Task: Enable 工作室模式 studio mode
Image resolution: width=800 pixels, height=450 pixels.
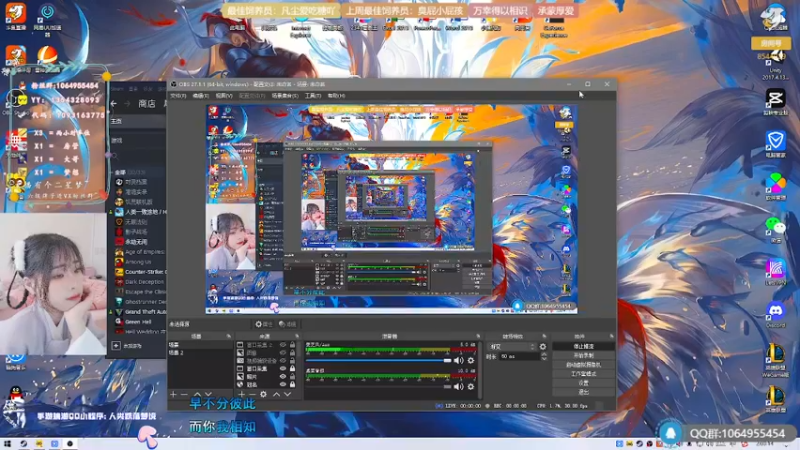Action: pyautogui.click(x=583, y=374)
